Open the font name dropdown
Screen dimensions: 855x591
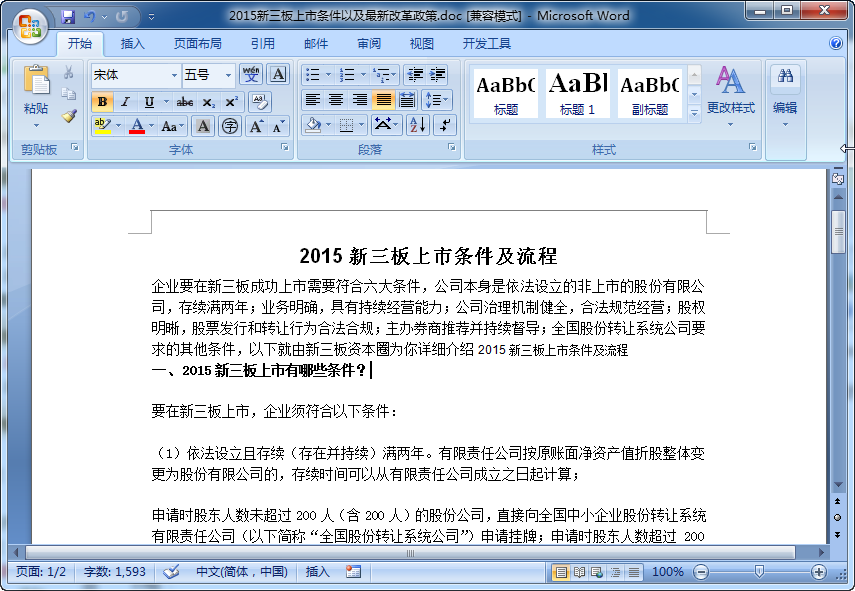[174, 74]
